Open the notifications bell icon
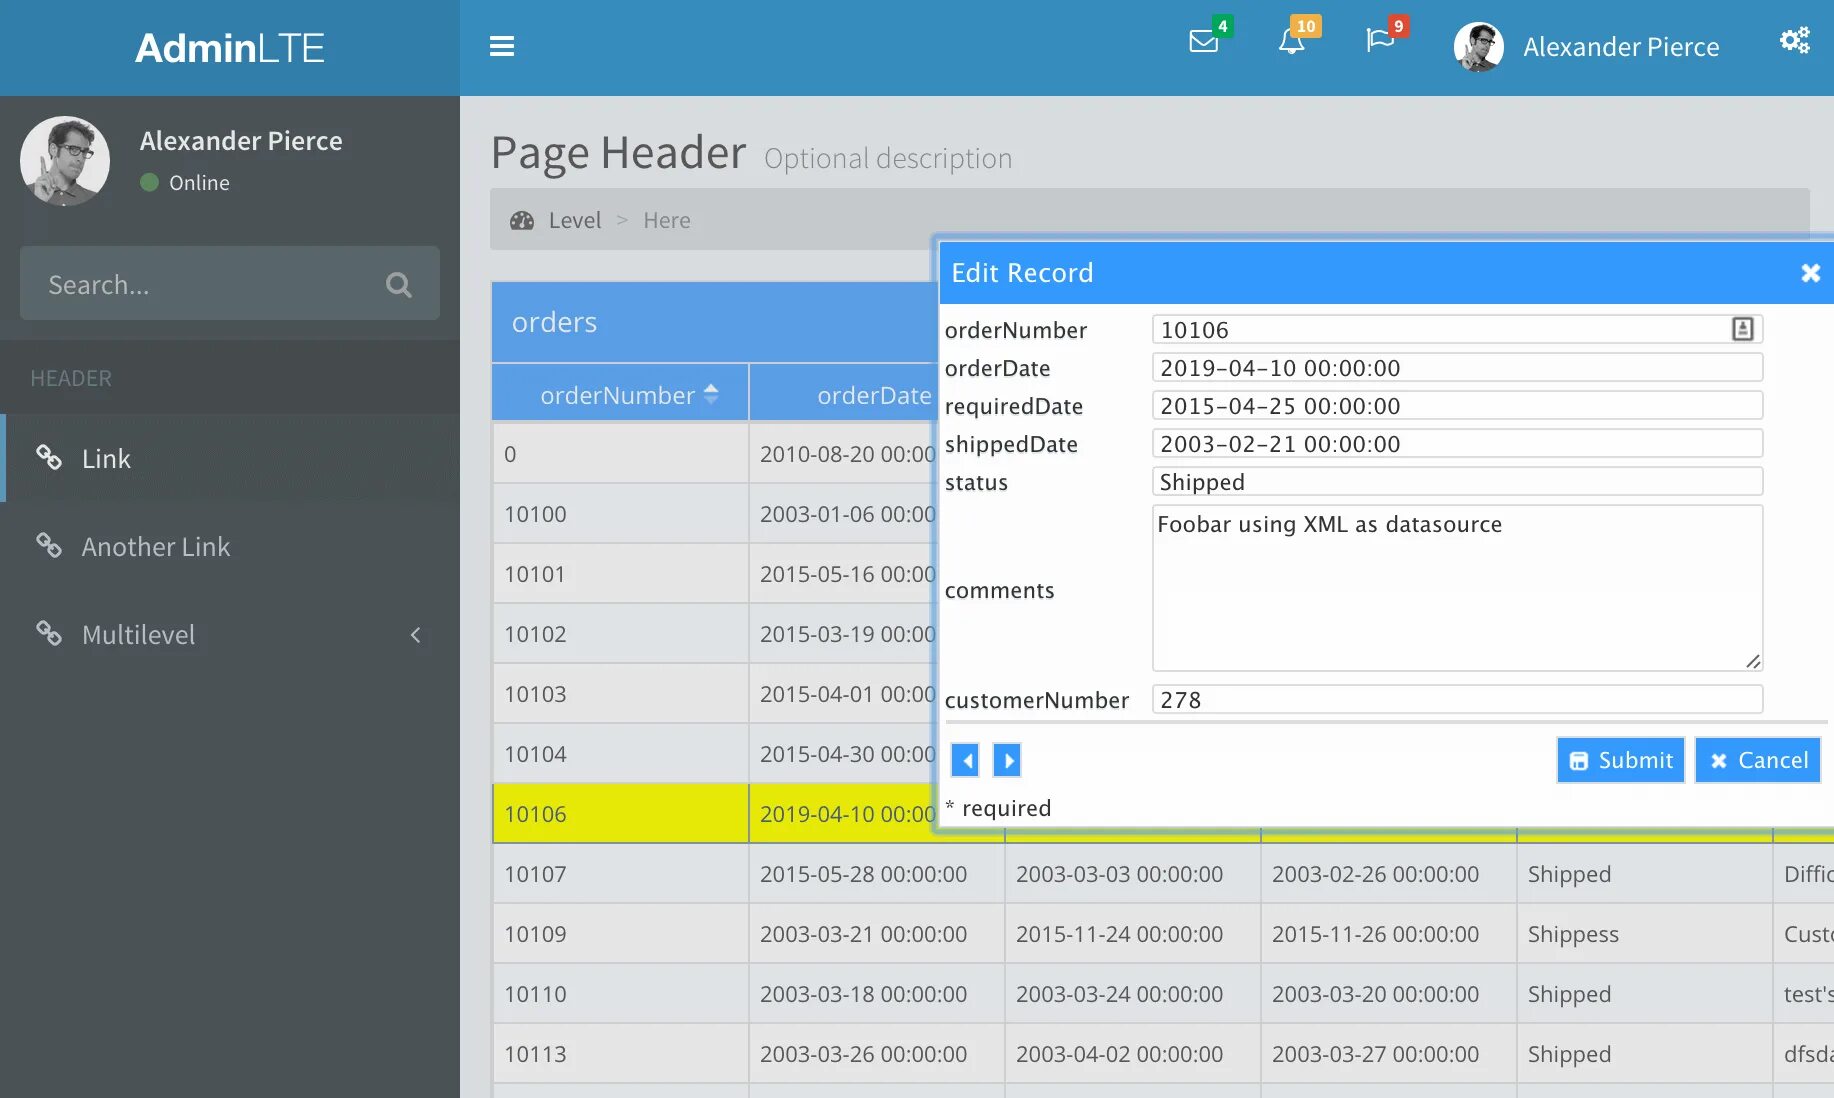Image resolution: width=1834 pixels, height=1098 pixels. [1291, 41]
